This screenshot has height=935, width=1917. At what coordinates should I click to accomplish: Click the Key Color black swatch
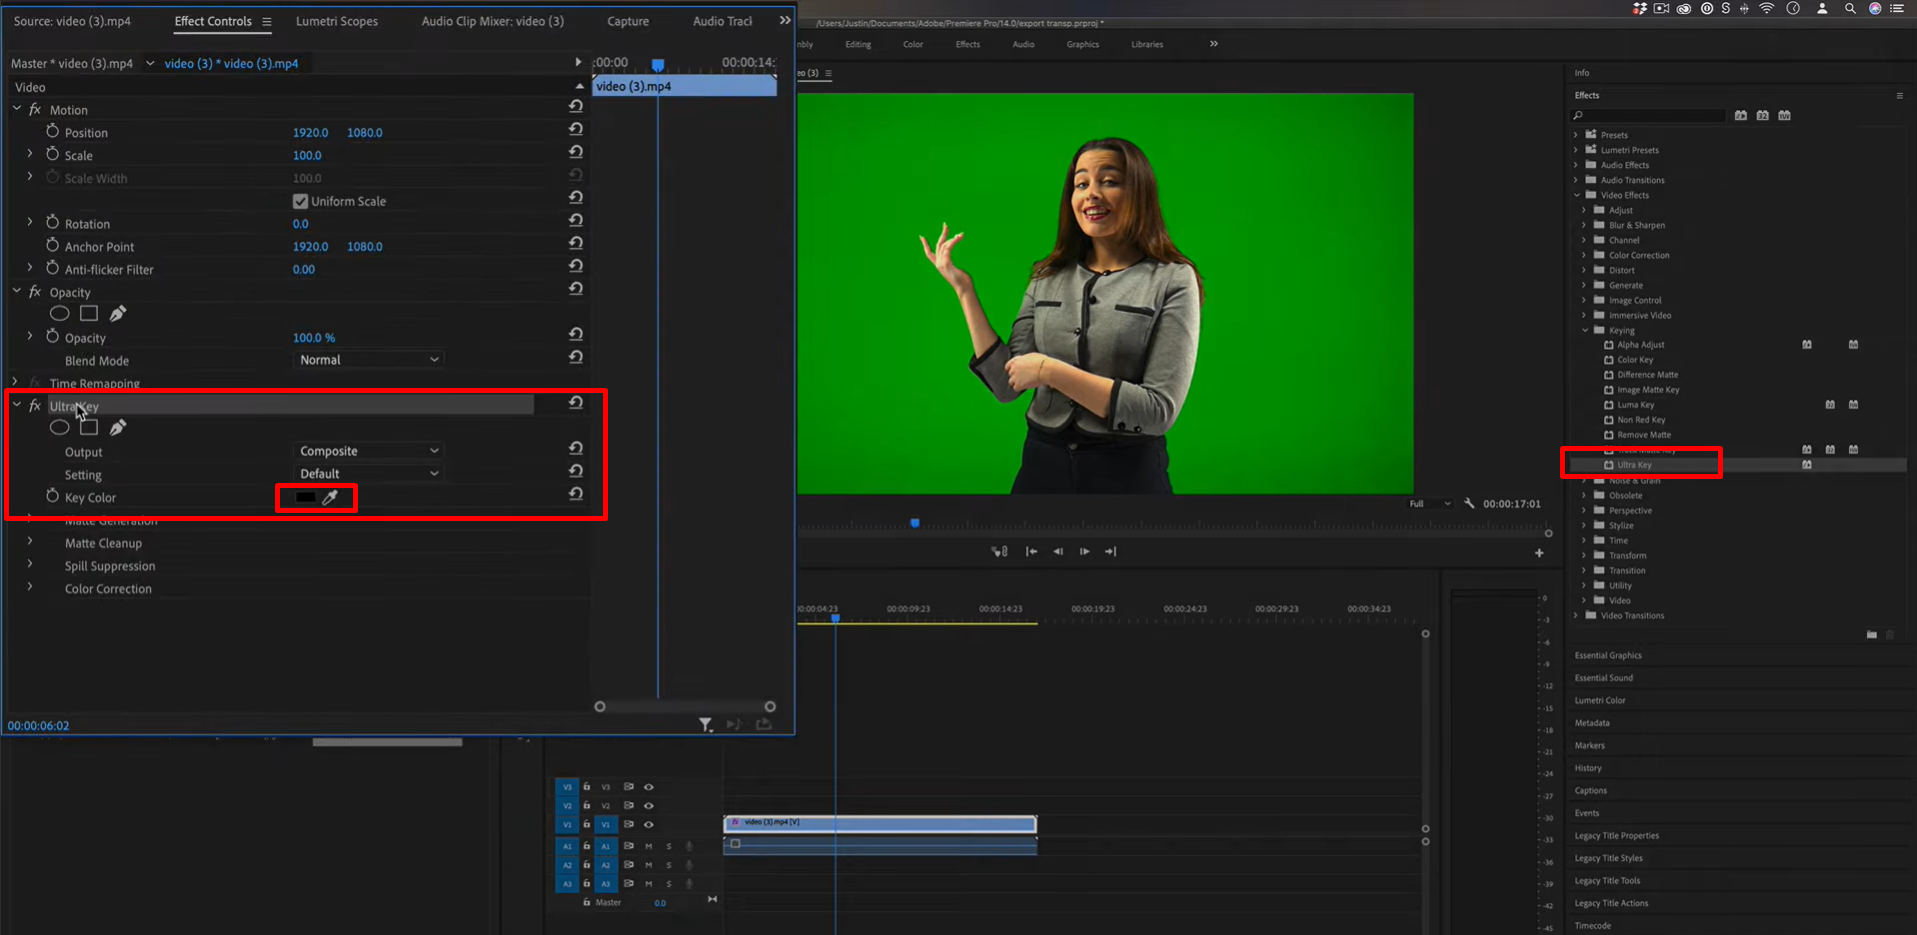coord(305,497)
